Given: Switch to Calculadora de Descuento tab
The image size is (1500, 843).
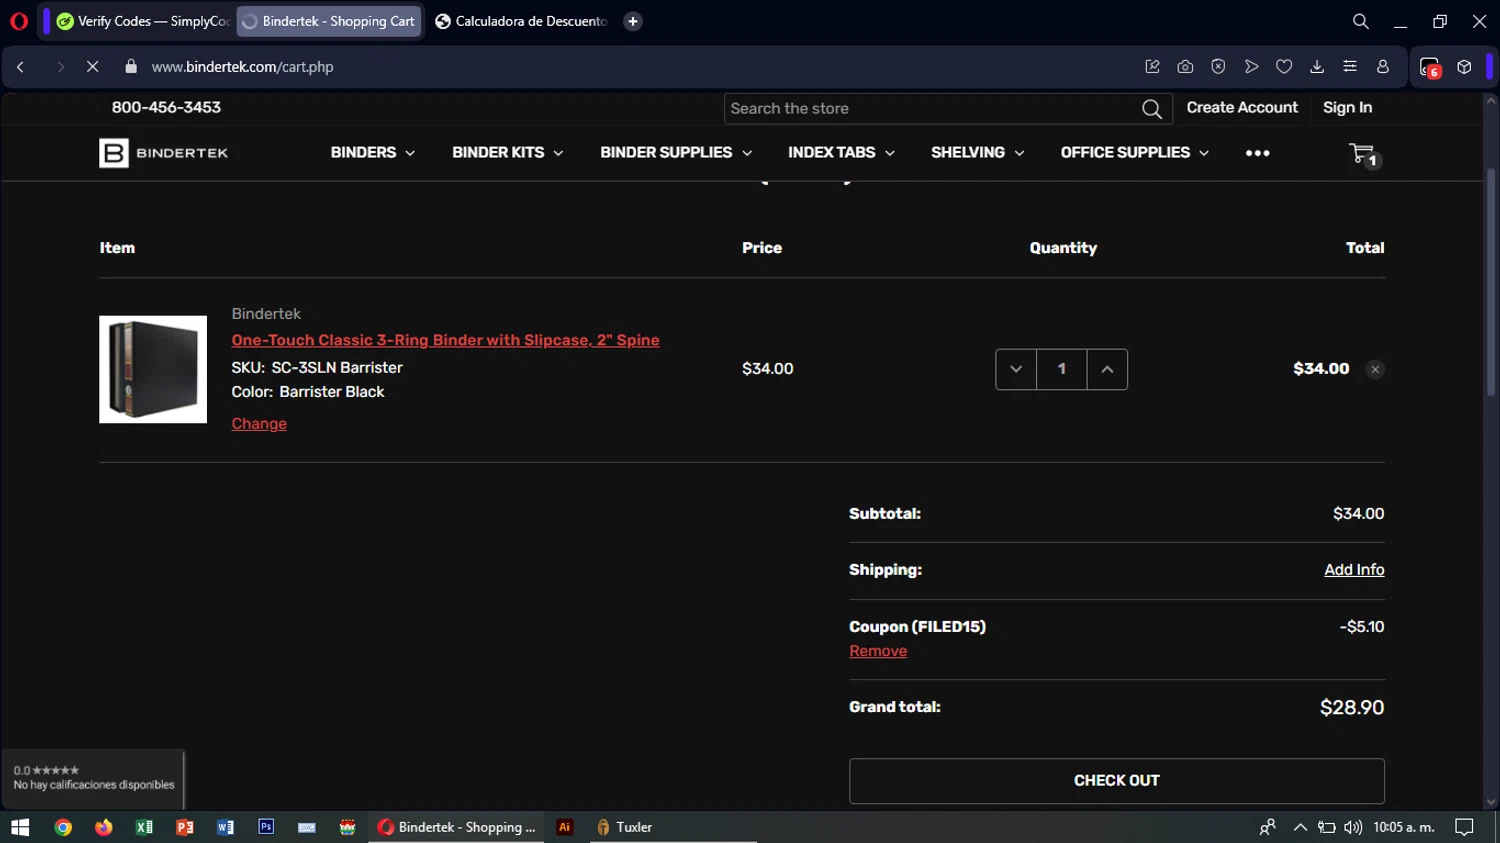Looking at the screenshot, I should pyautogui.click(x=521, y=21).
